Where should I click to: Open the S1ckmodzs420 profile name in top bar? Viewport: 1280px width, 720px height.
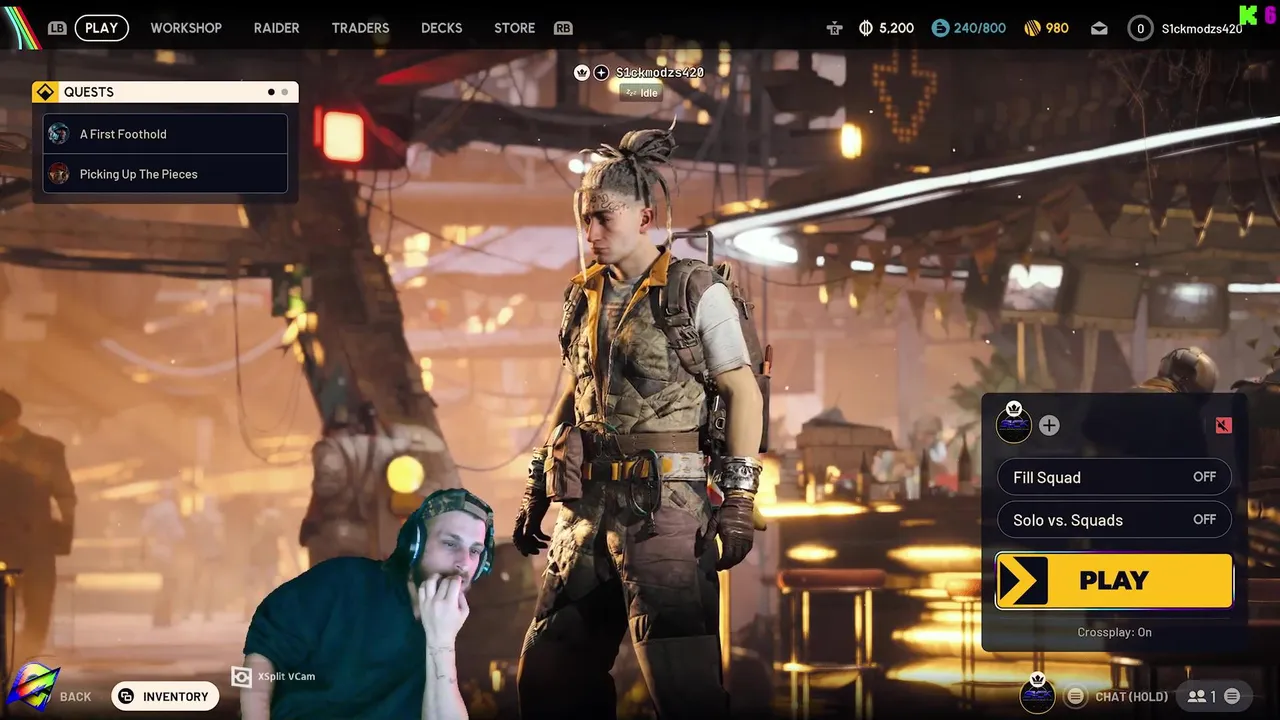(x=1201, y=28)
